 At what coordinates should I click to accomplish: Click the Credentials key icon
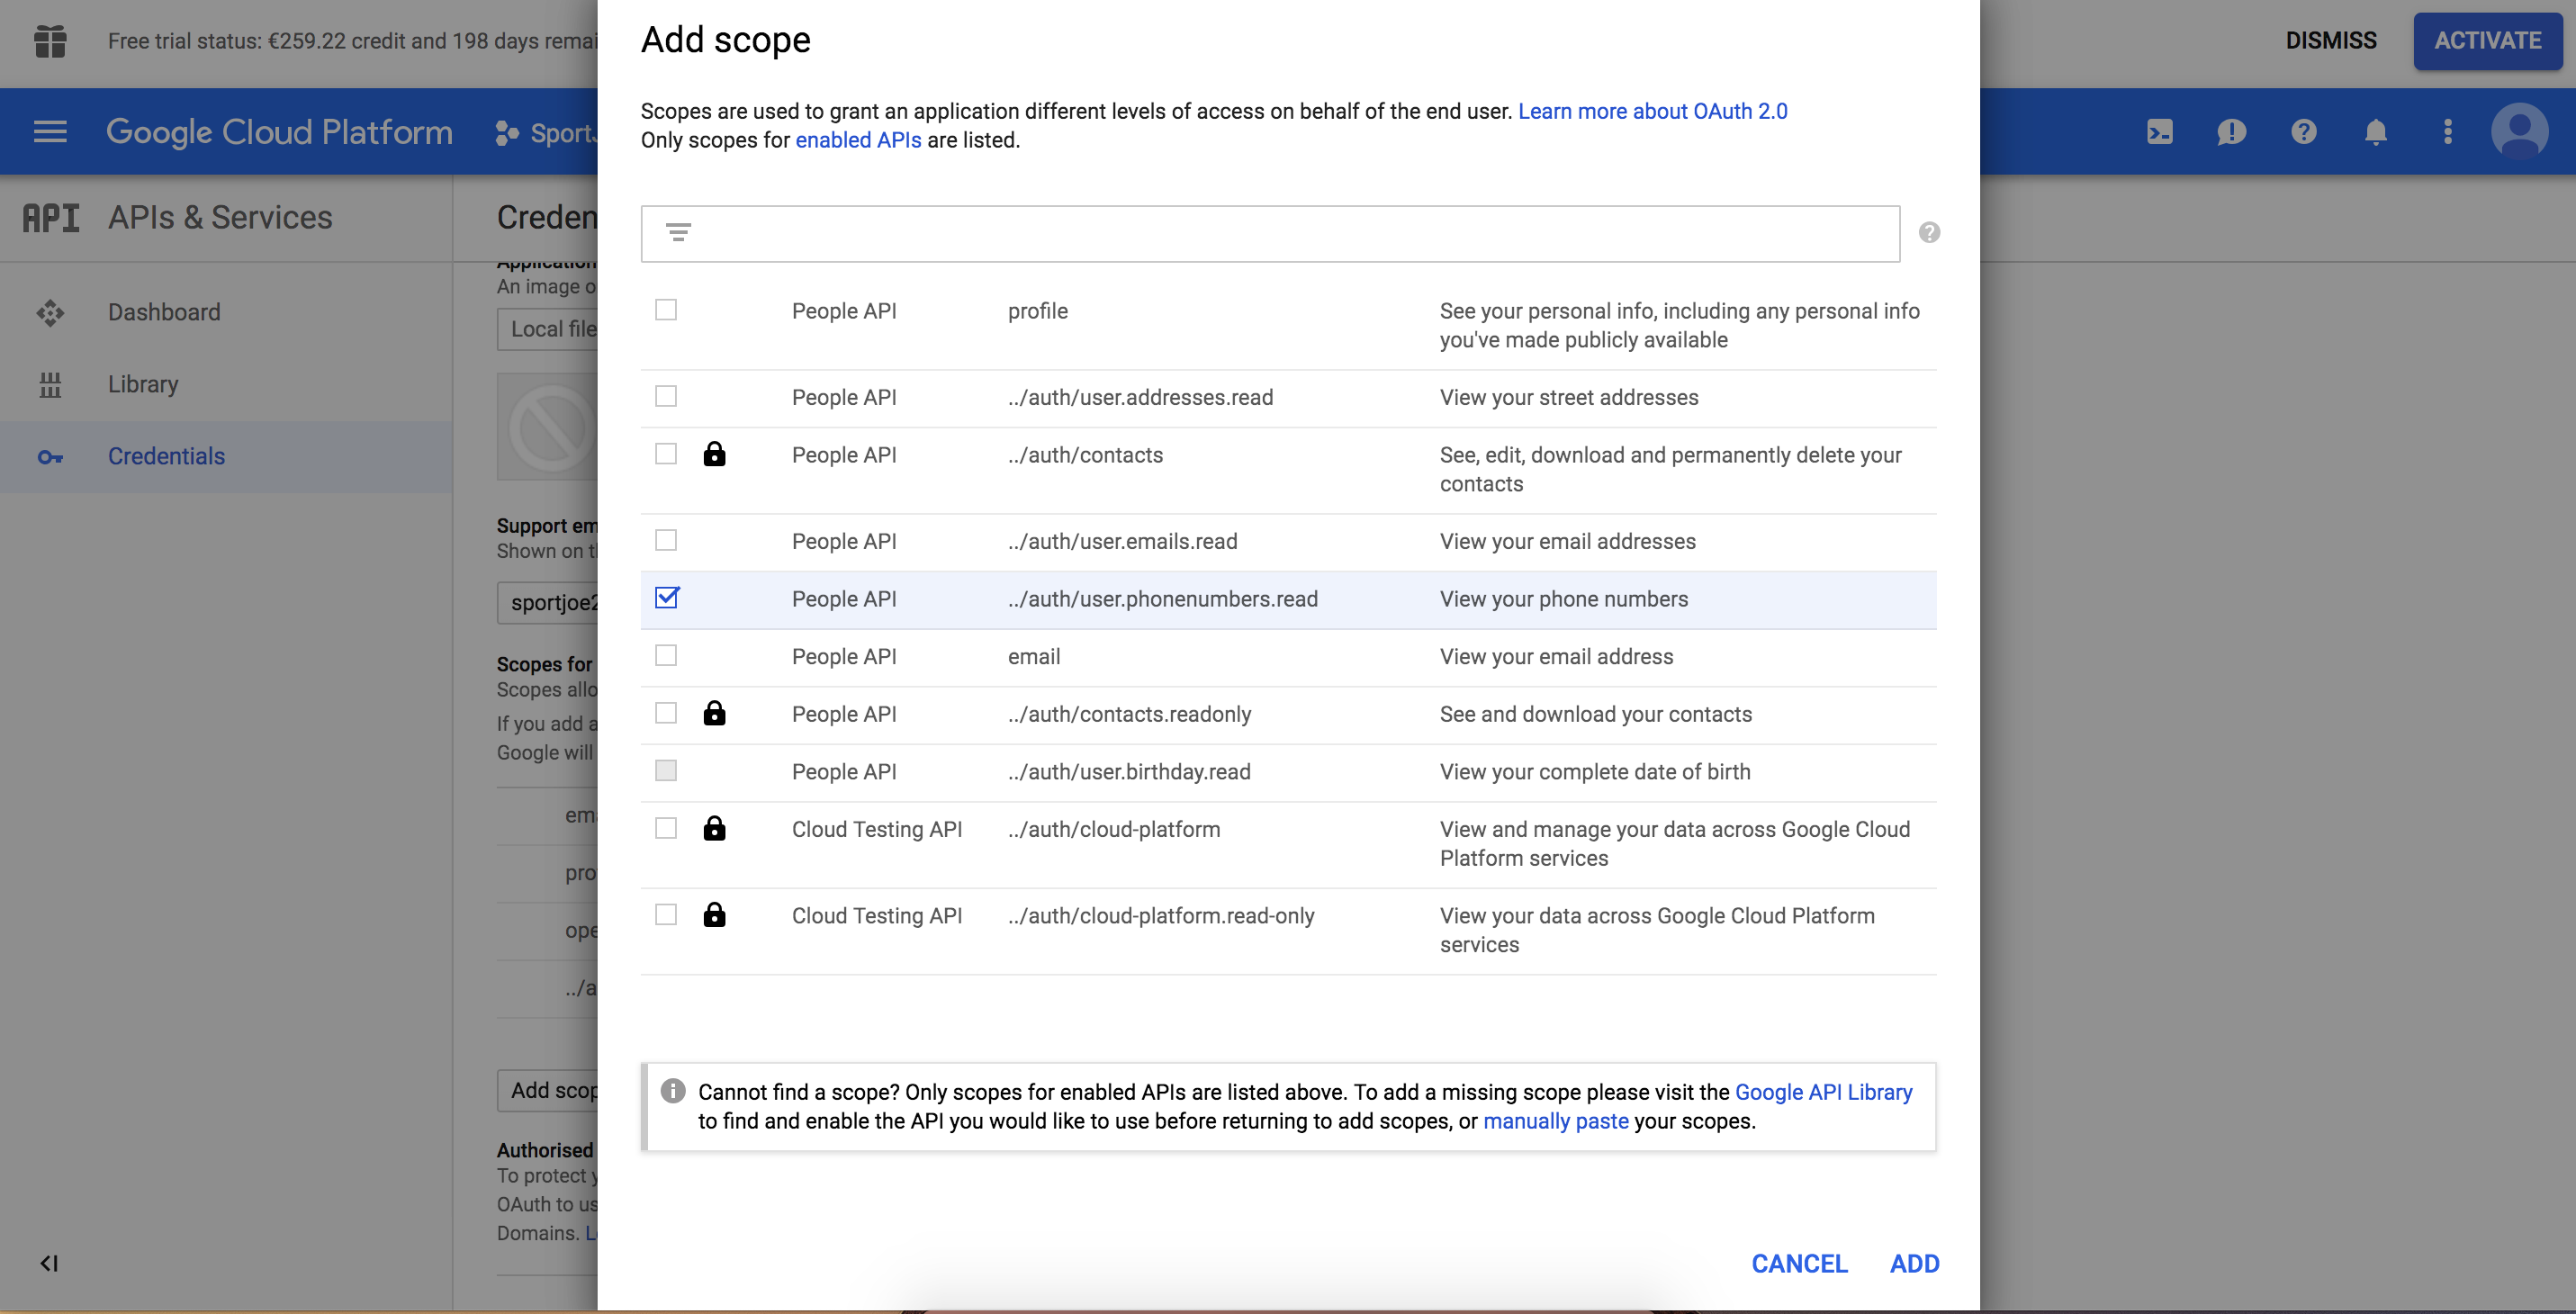point(50,457)
